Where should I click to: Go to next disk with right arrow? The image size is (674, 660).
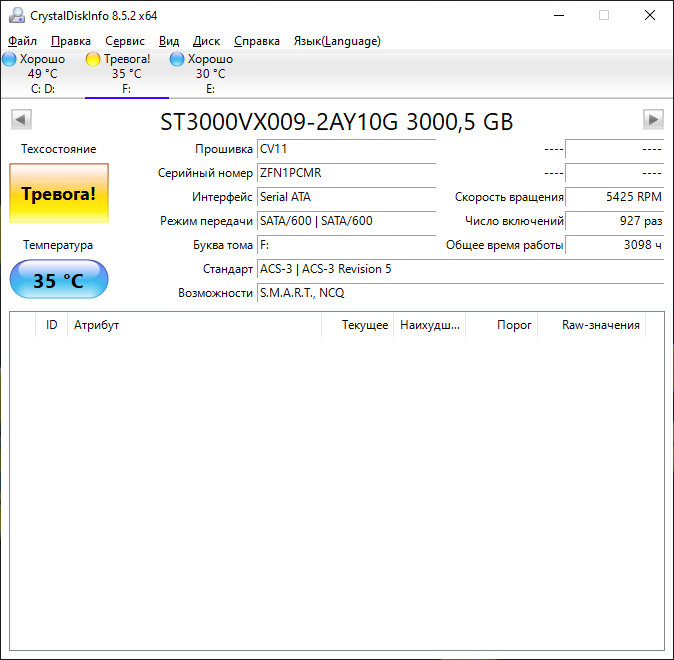pyautogui.click(x=653, y=120)
